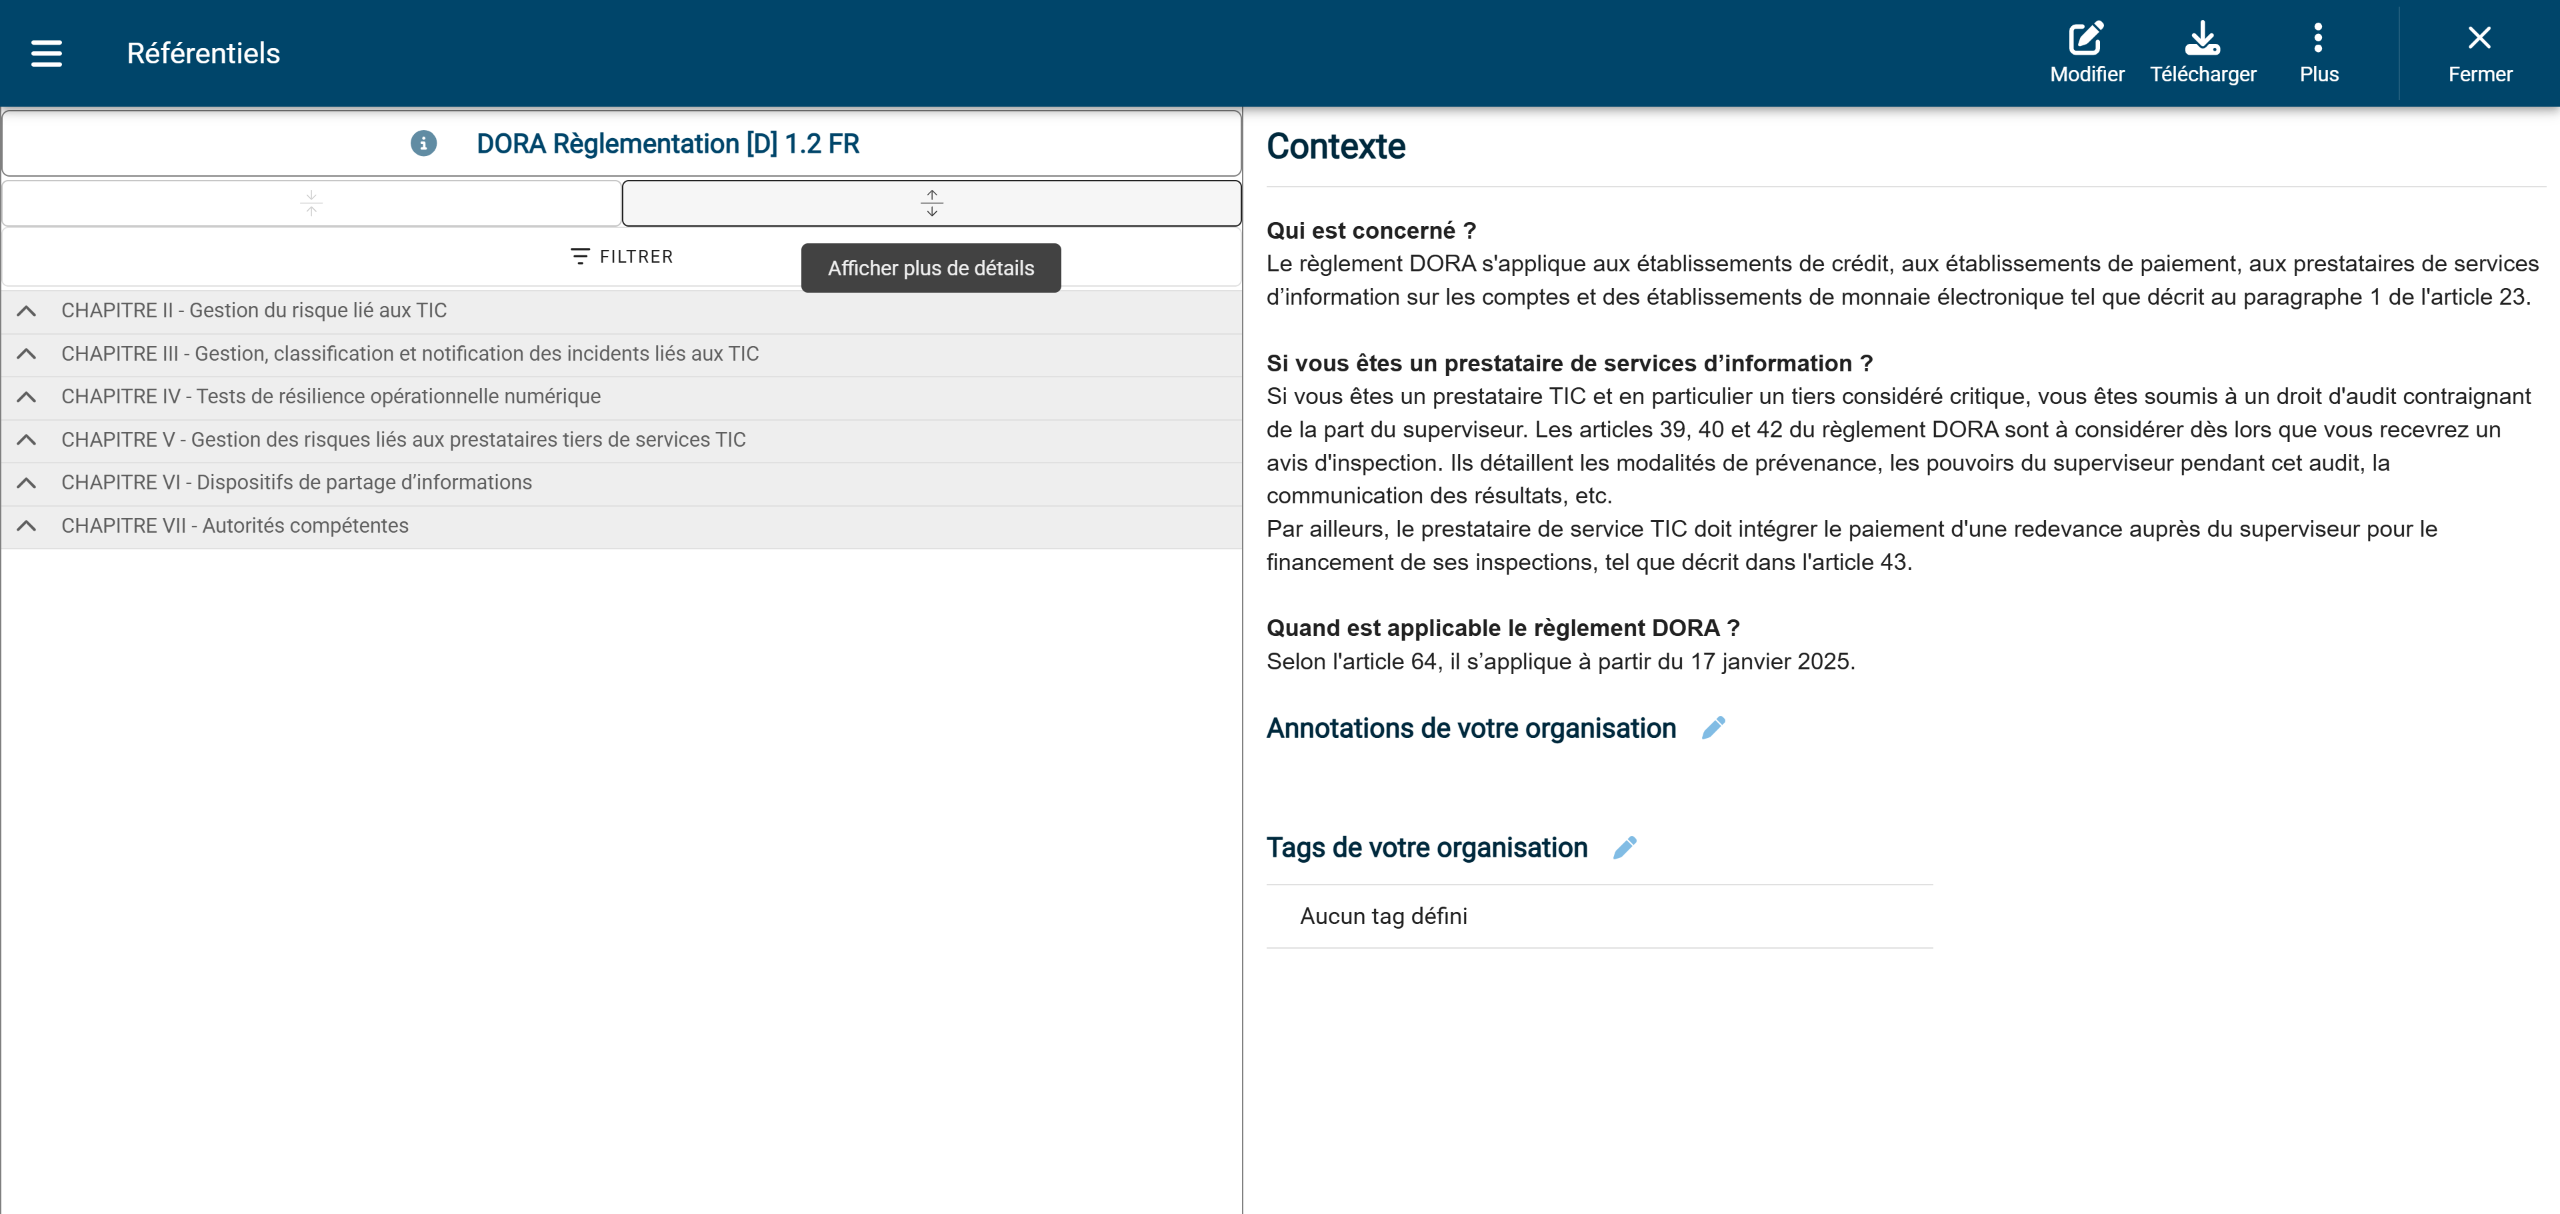This screenshot has width=2560, height=1214.
Task: Edit Annotations de votre organisation pencil icon
Action: (1713, 728)
